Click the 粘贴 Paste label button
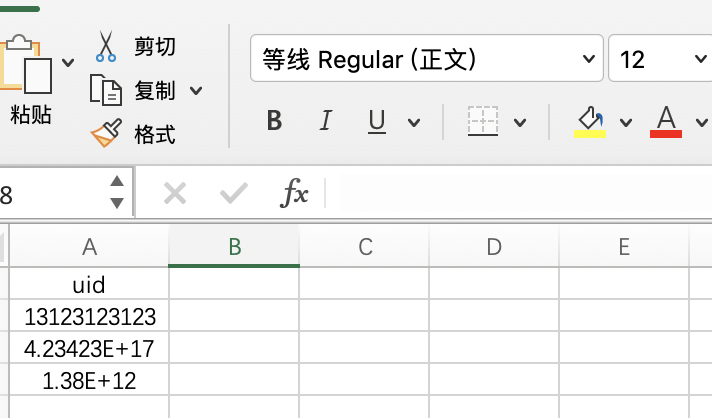This screenshot has height=418, width=712. 30,114
